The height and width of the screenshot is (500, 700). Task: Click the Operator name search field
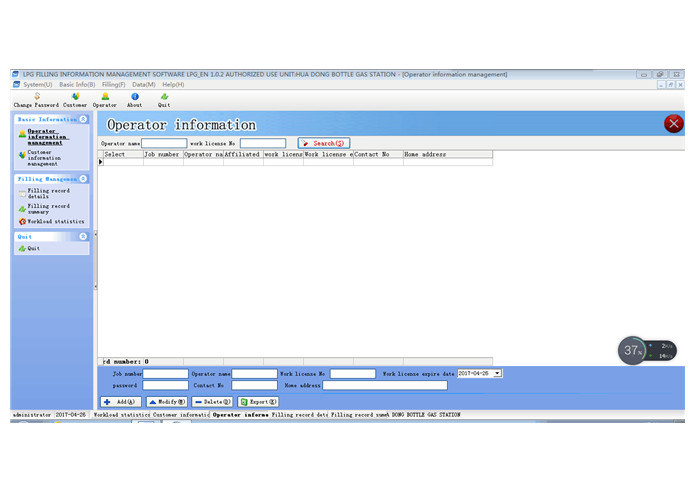pos(164,144)
